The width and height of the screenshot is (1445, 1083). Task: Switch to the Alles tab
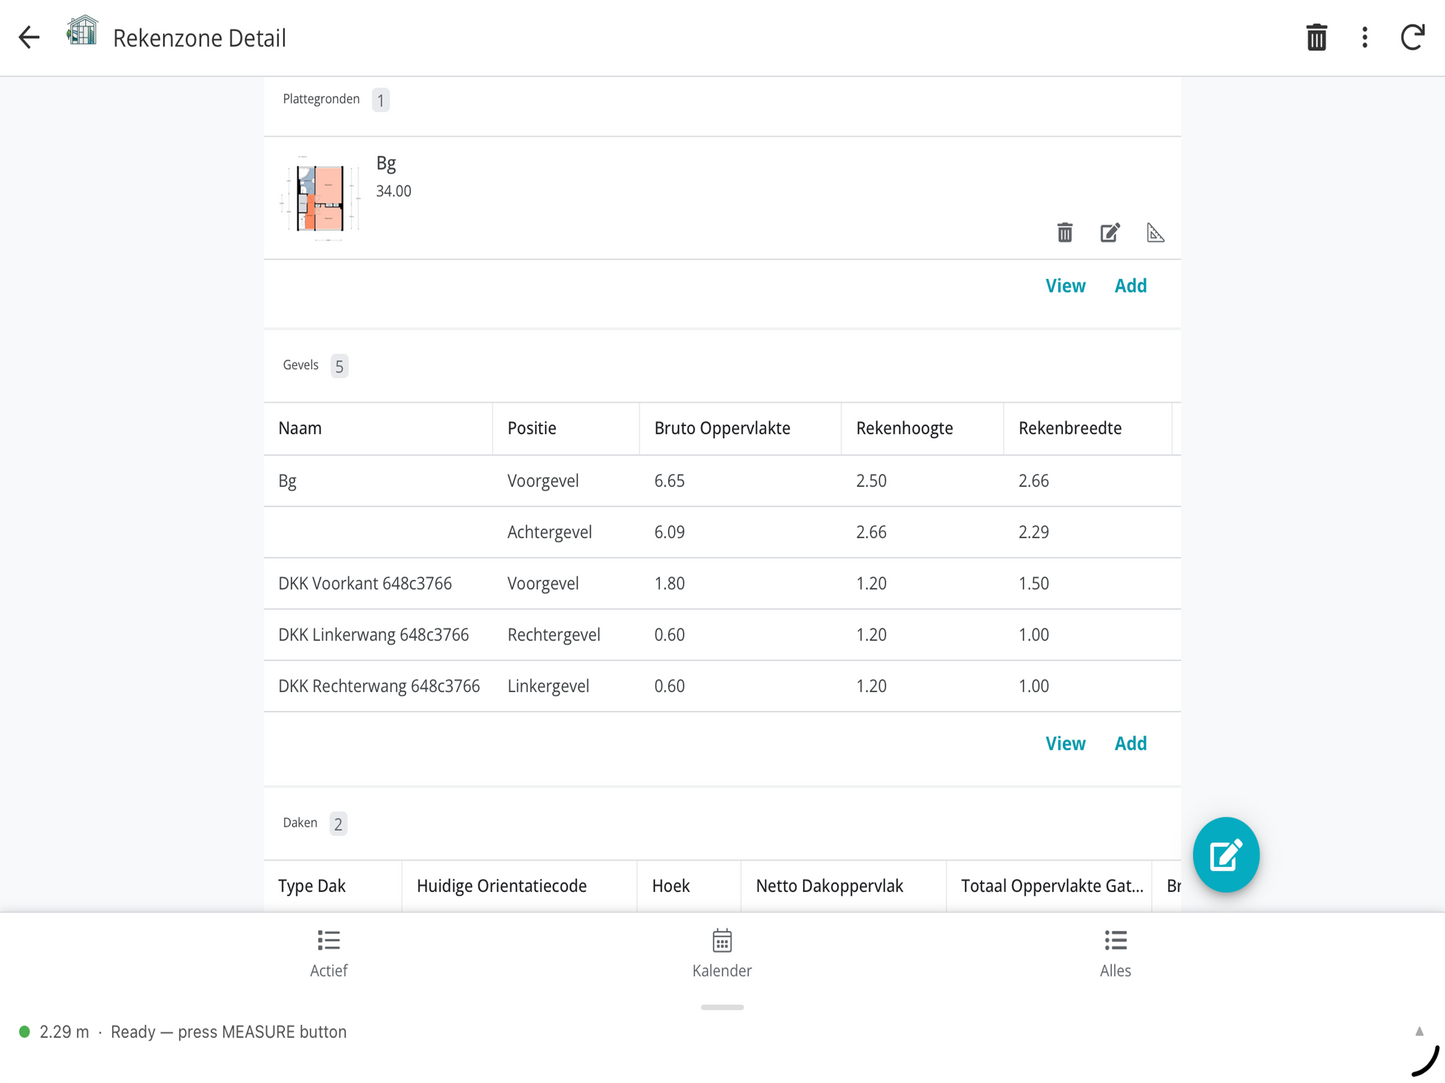[1115, 954]
